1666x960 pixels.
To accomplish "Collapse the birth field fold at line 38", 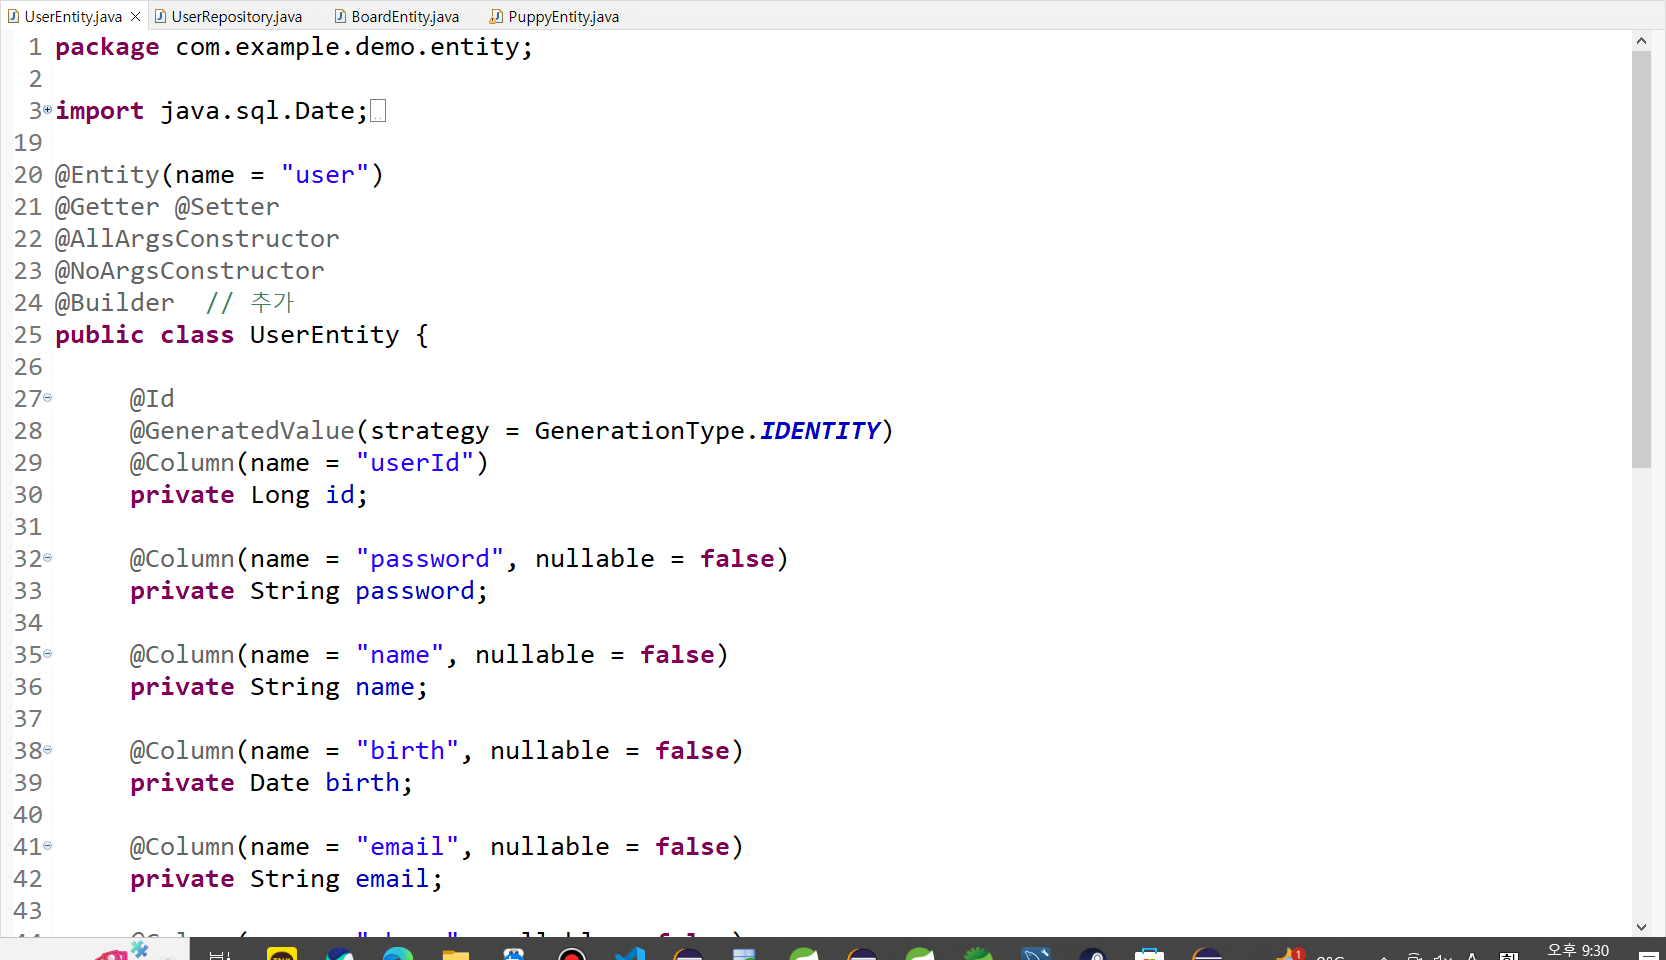I will tap(47, 749).
